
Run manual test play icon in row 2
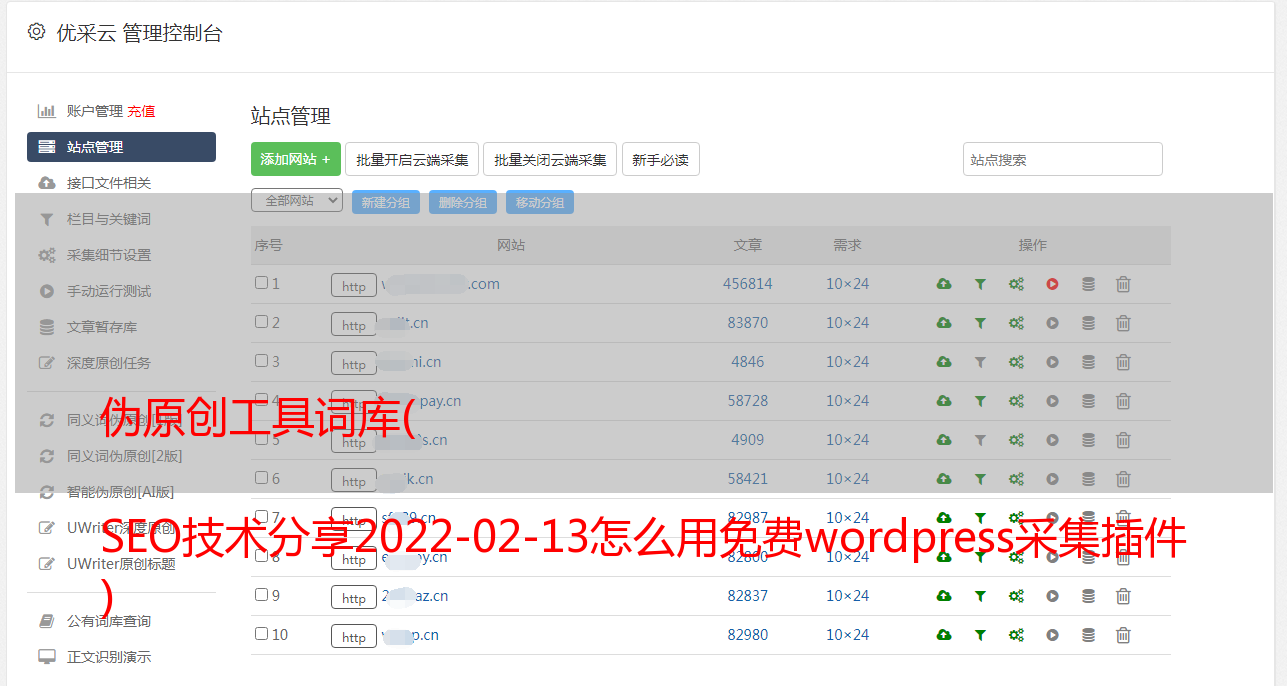1052,323
